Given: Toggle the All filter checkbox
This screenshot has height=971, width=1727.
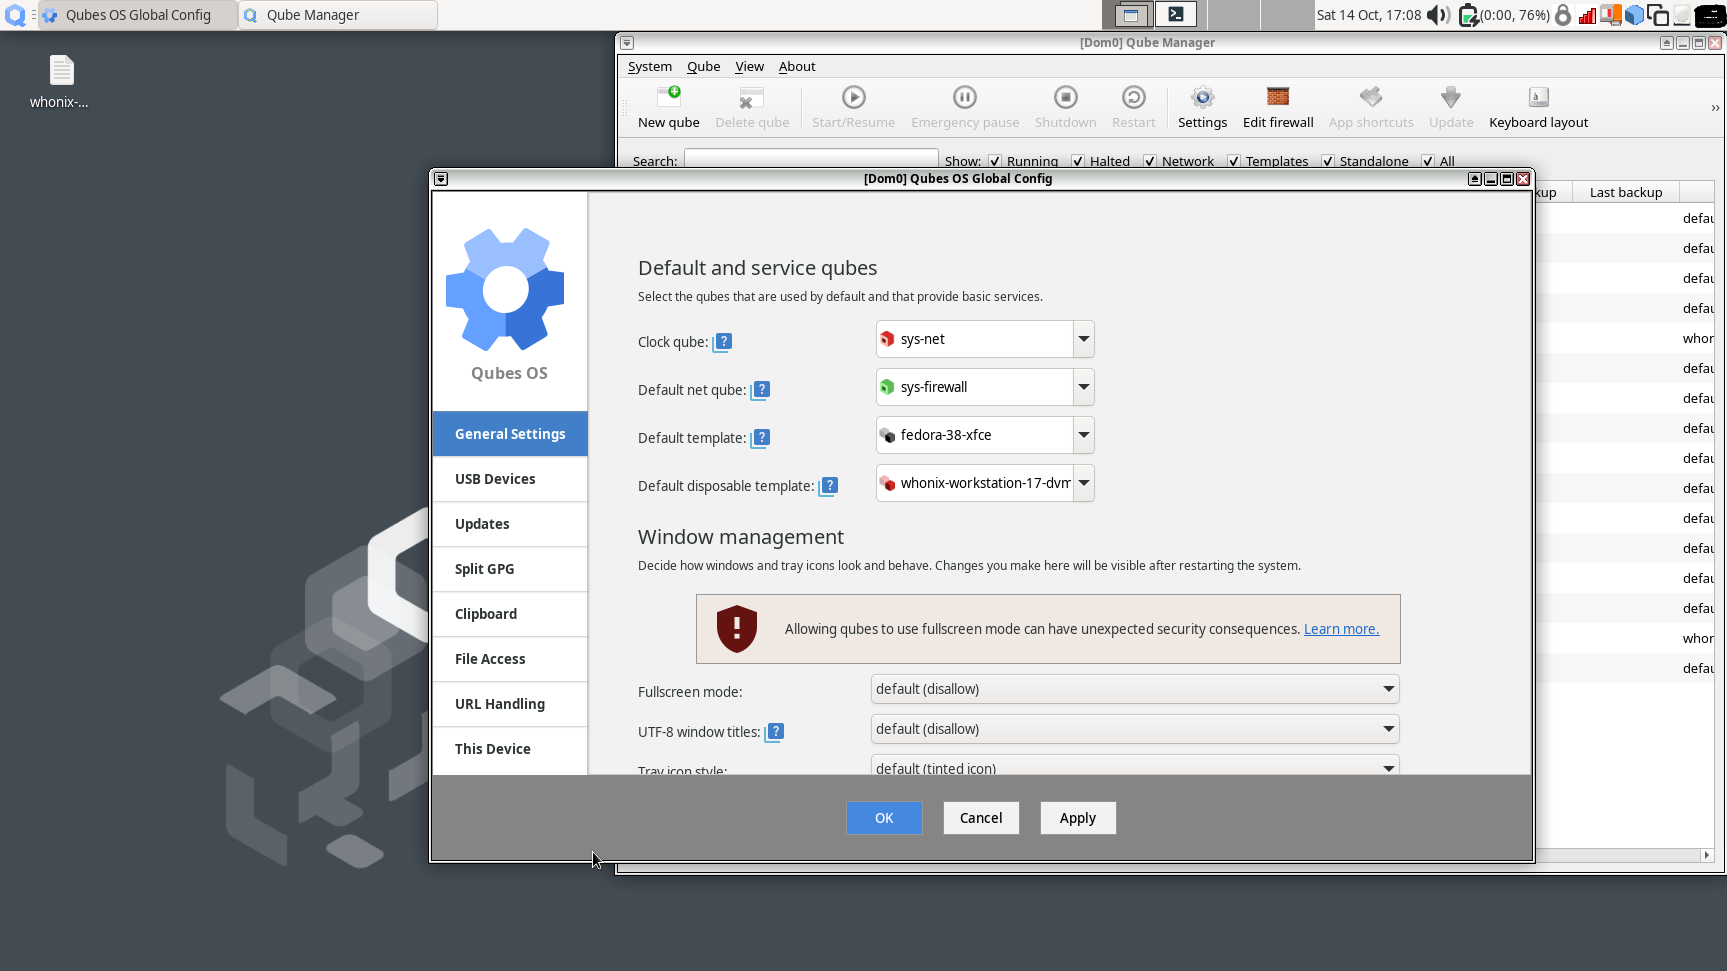Looking at the screenshot, I should 1428,161.
